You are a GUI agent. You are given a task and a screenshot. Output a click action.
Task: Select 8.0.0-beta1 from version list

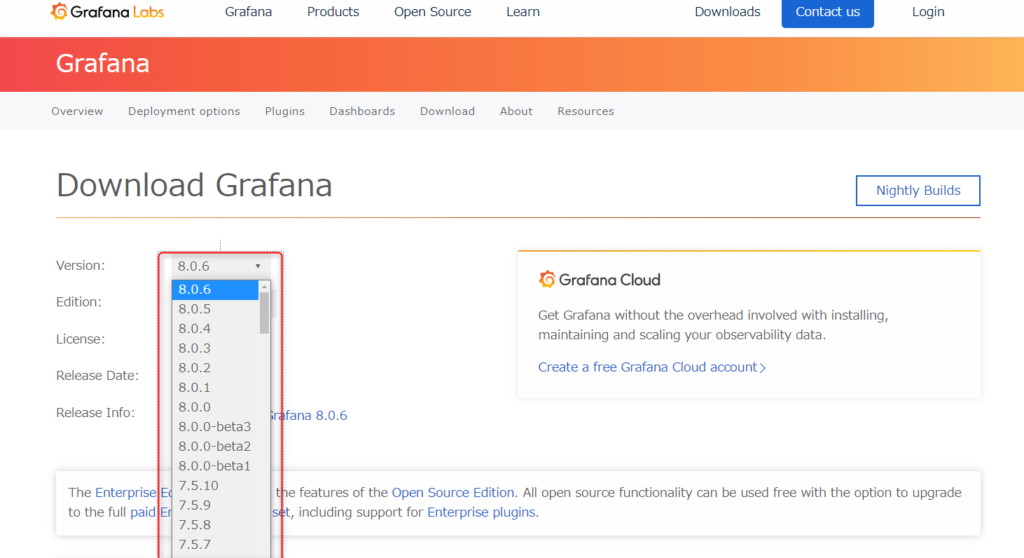pyautogui.click(x=215, y=466)
